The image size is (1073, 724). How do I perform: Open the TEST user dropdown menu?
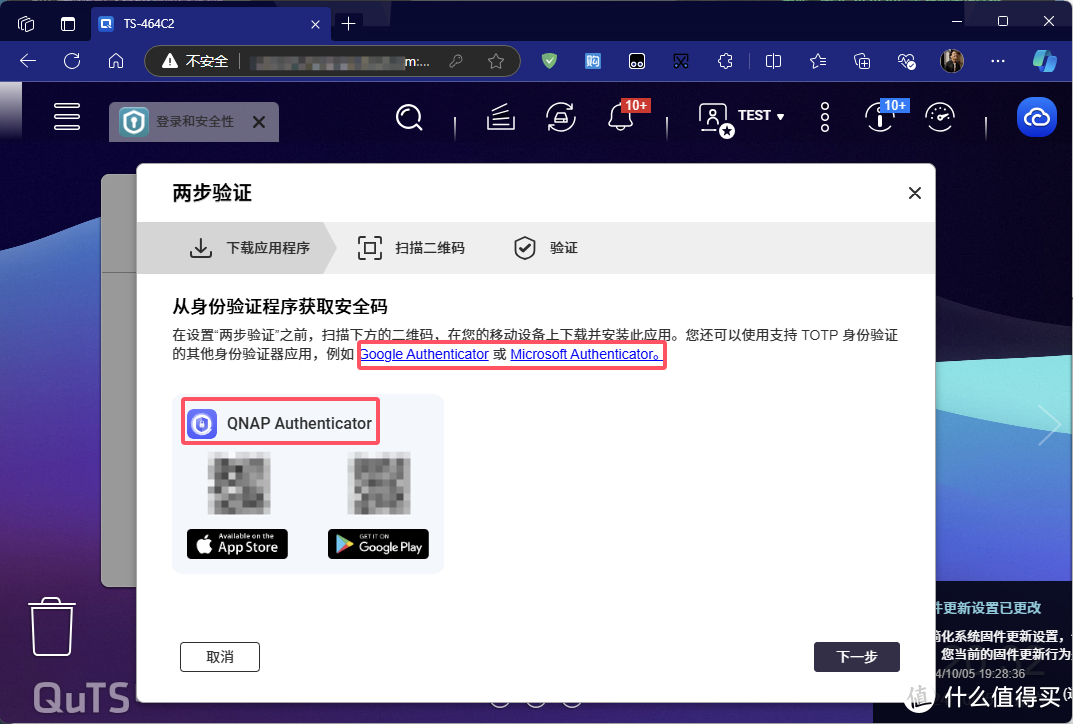tap(744, 116)
